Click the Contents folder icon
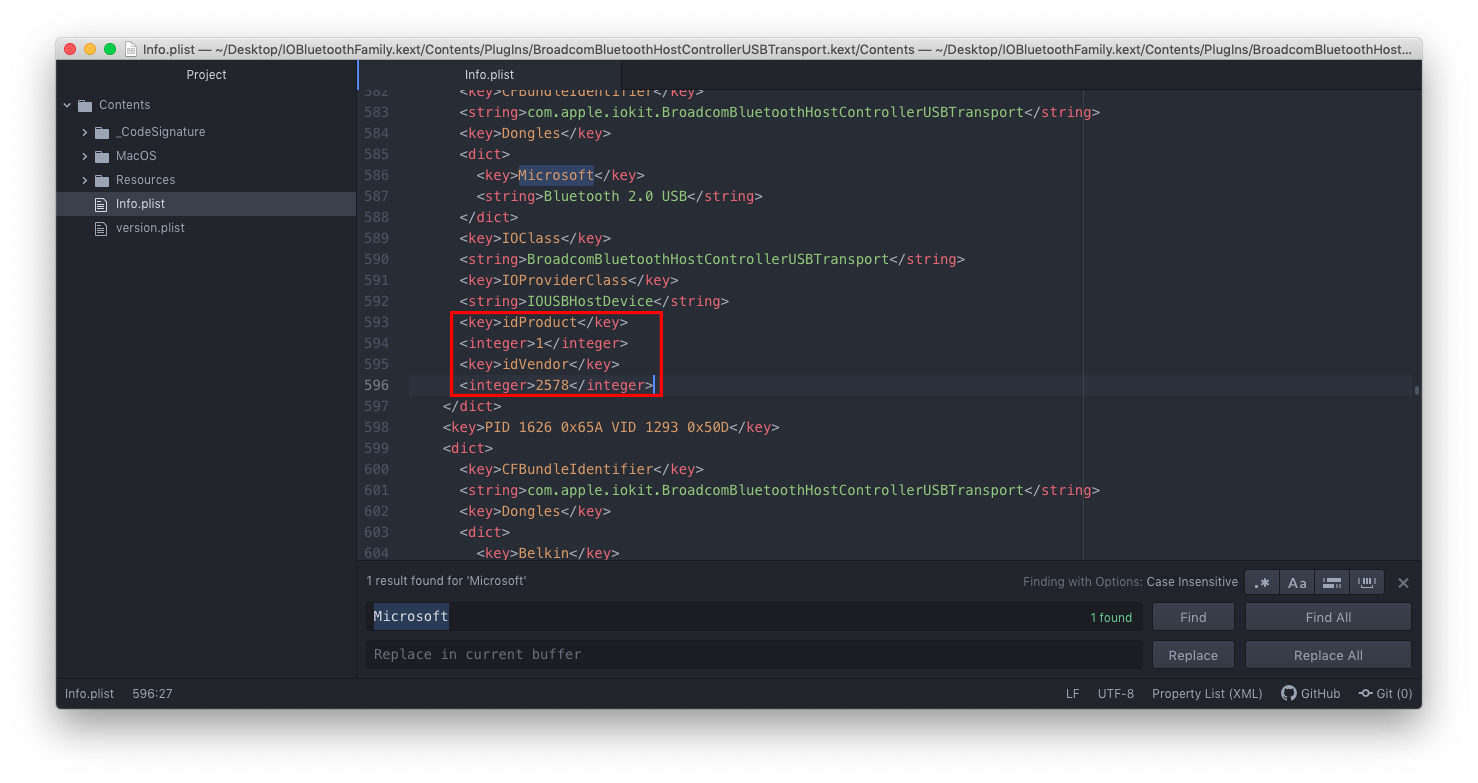The width and height of the screenshot is (1478, 783). 84,105
